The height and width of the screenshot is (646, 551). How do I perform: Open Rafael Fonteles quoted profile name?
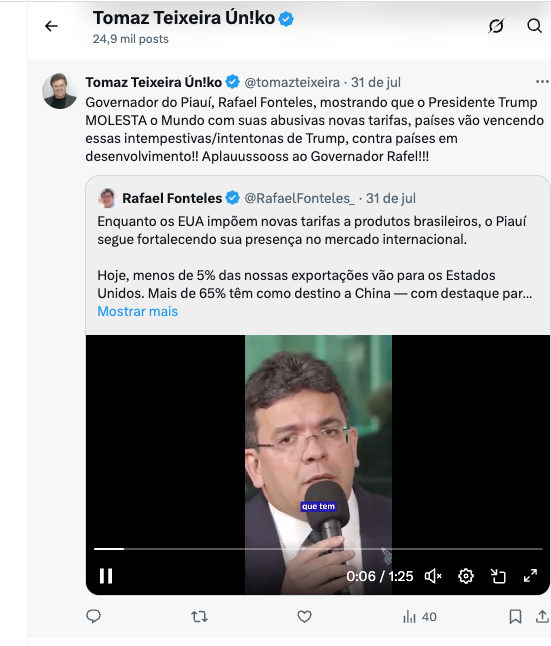[172, 199]
